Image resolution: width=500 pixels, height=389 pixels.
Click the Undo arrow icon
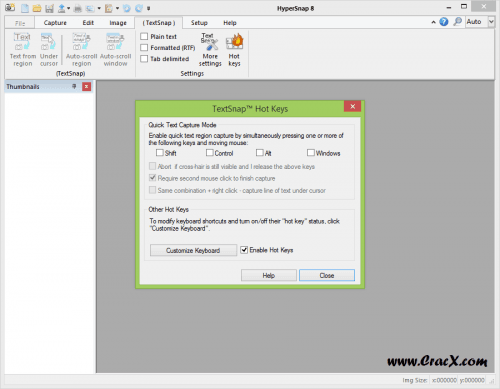pos(127,8)
